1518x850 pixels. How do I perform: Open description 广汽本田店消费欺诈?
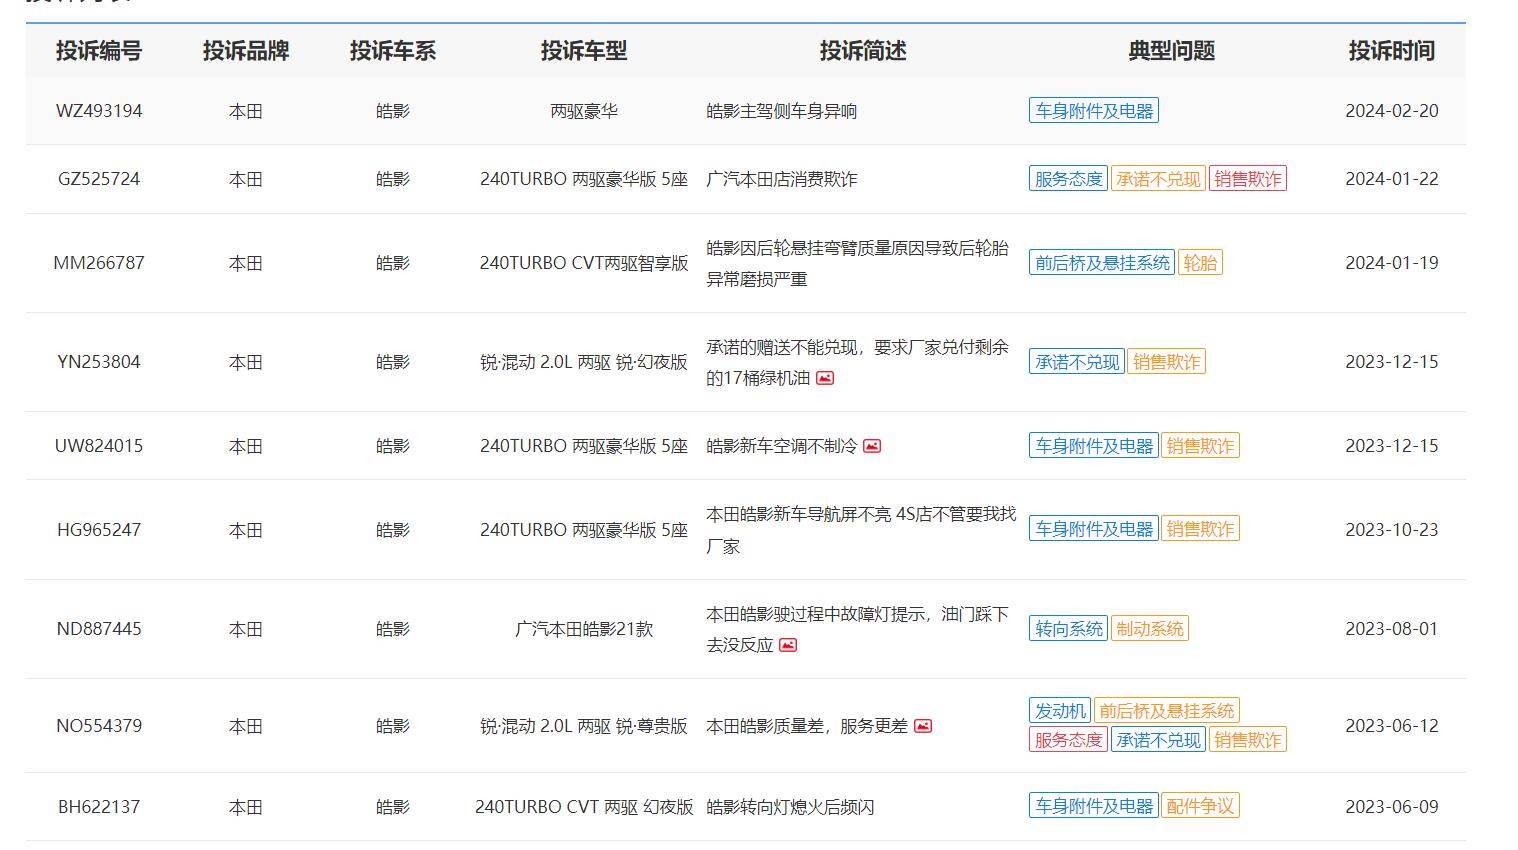pyautogui.click(x=782, y=179)
